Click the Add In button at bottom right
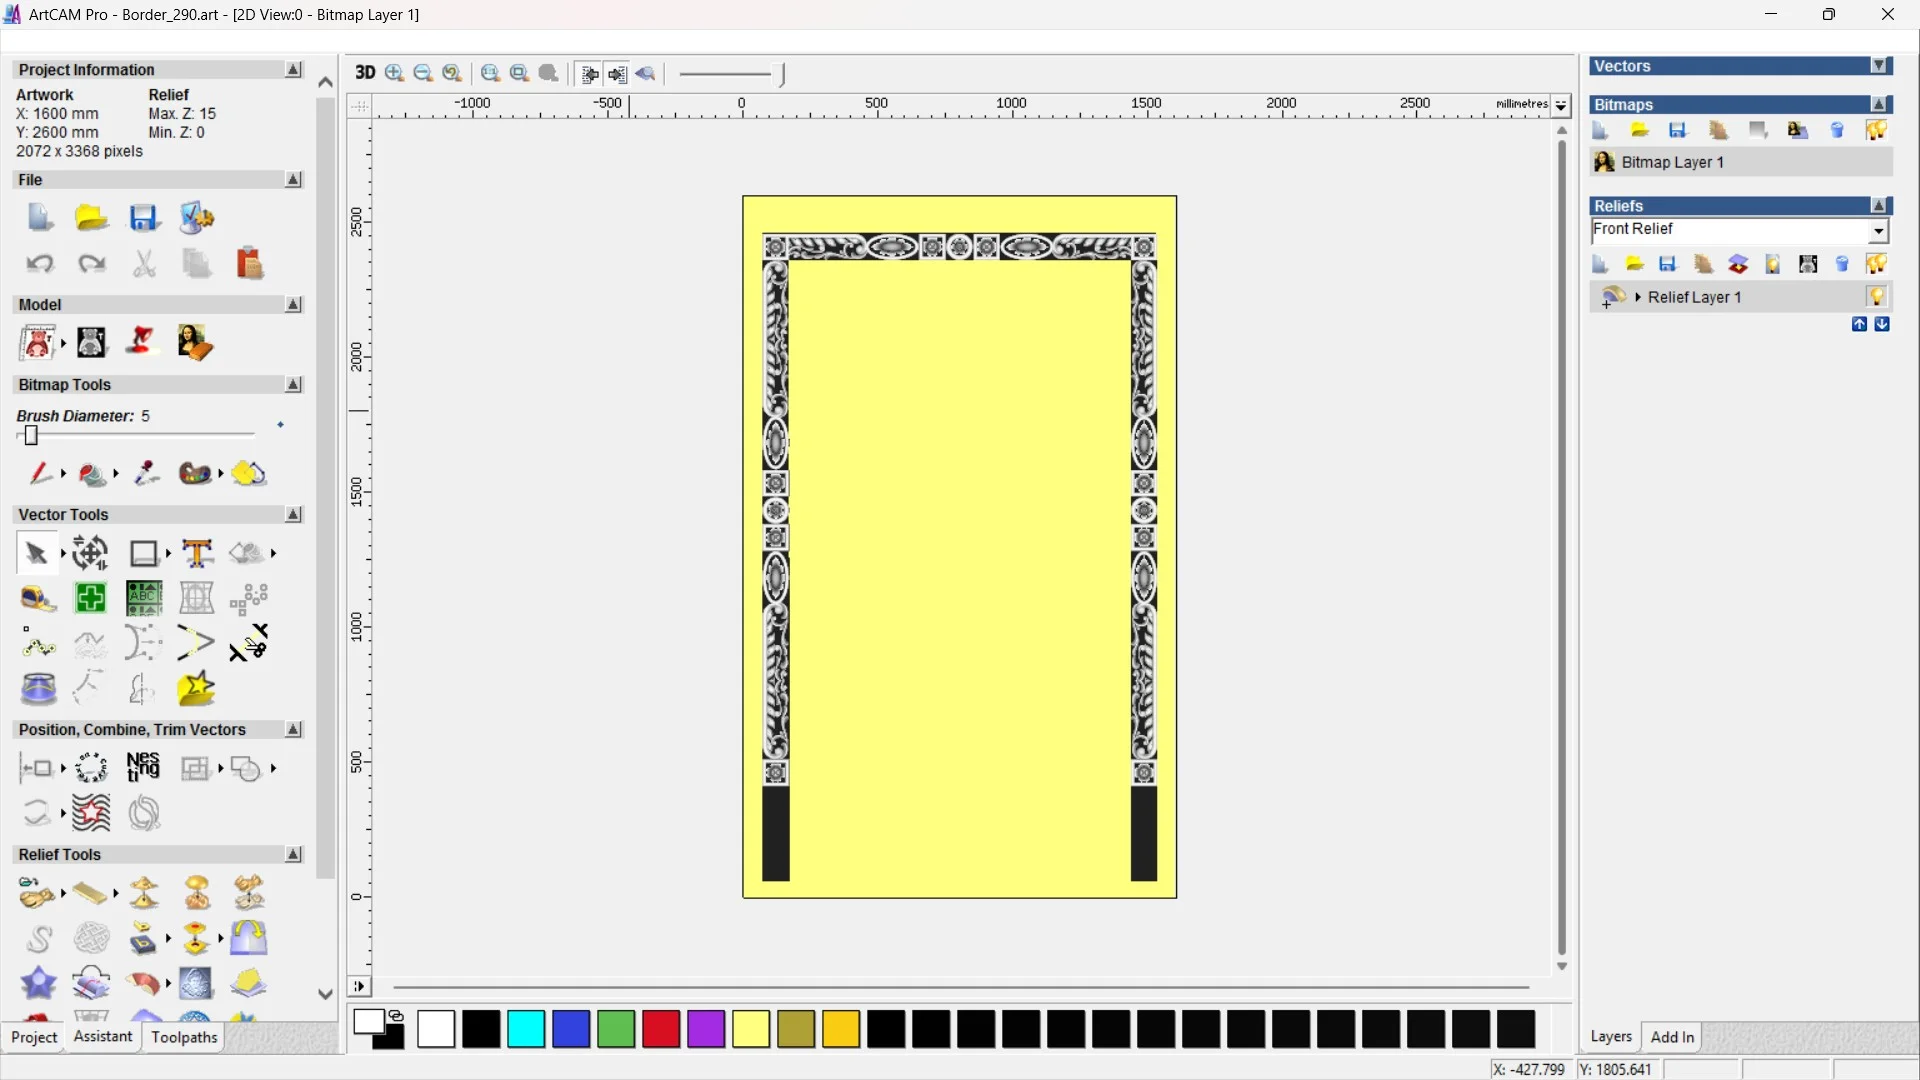The width and height of the screenshot is (1920, 1080). (1673, 1037)
